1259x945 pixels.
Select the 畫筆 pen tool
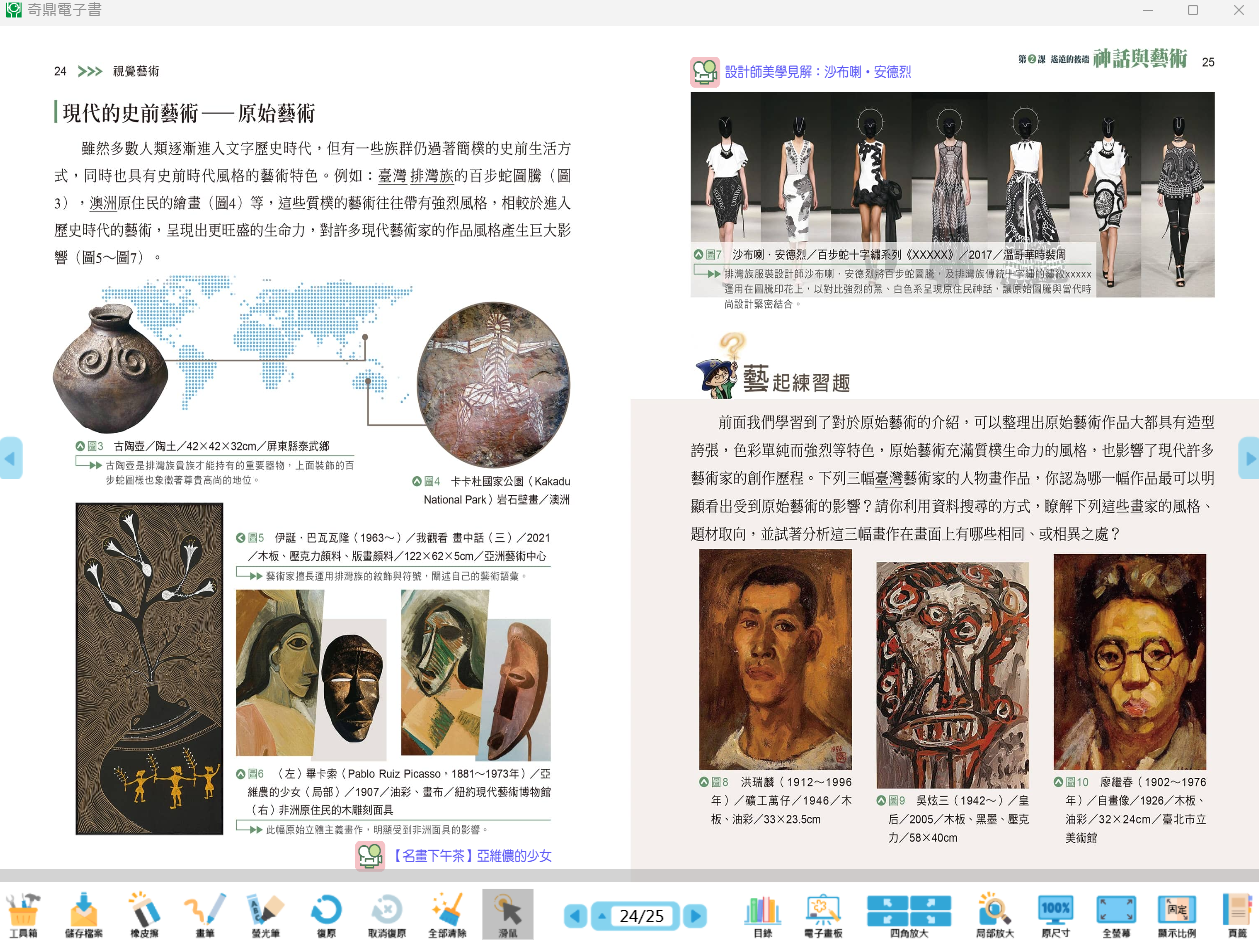(x=204, y=915)
